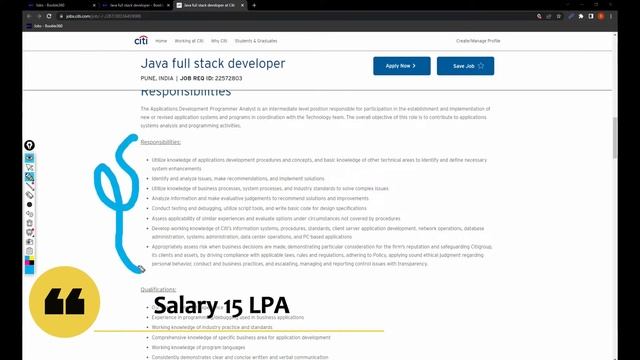
Task: Click the trash clear-drawing icon
Action: 29,223
